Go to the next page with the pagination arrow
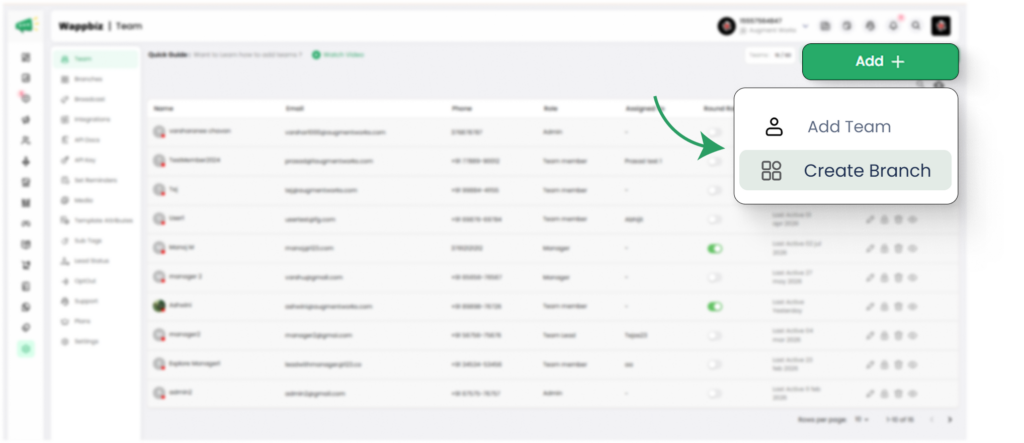Image resolution: width=1024 pixels, height=443 pixels. click(950, 419)
